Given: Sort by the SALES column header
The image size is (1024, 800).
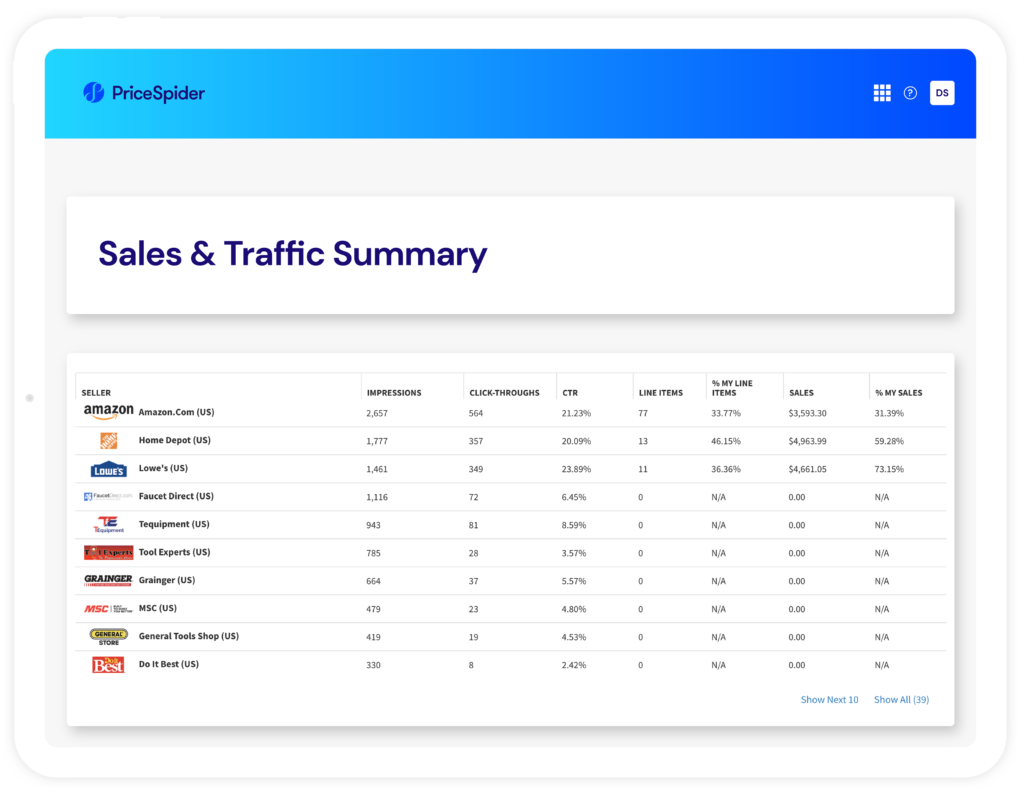Looking at the screenshot, I should click(801, 392).
